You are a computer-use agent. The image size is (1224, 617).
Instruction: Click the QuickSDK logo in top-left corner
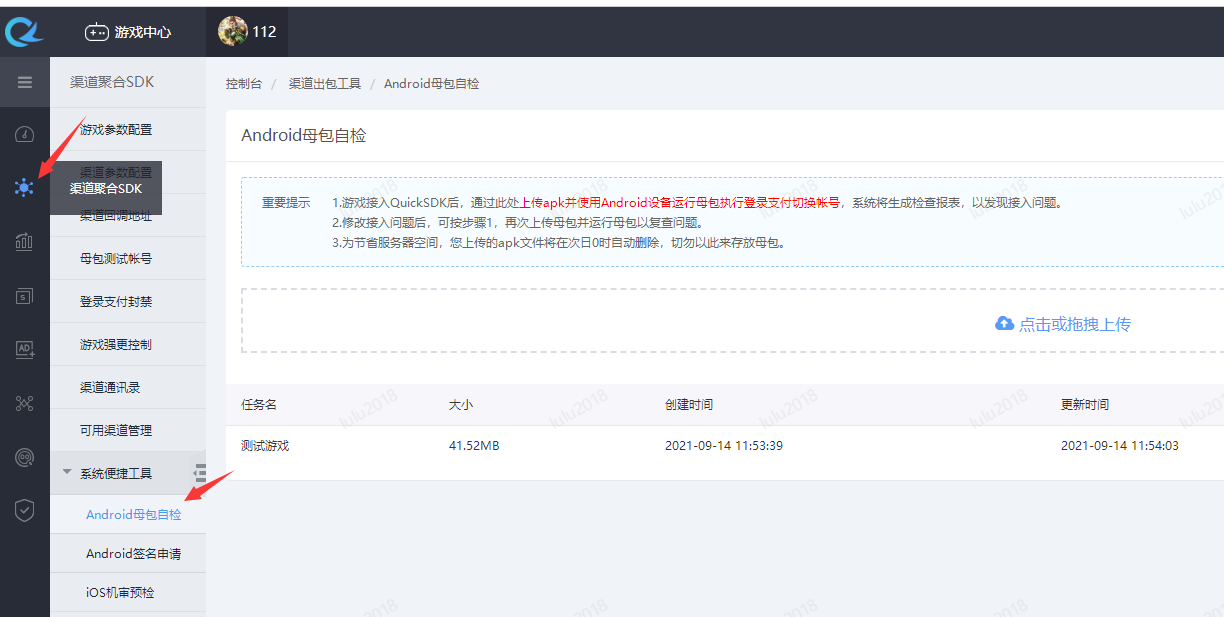pyautogui.click(x=24, y=32)
